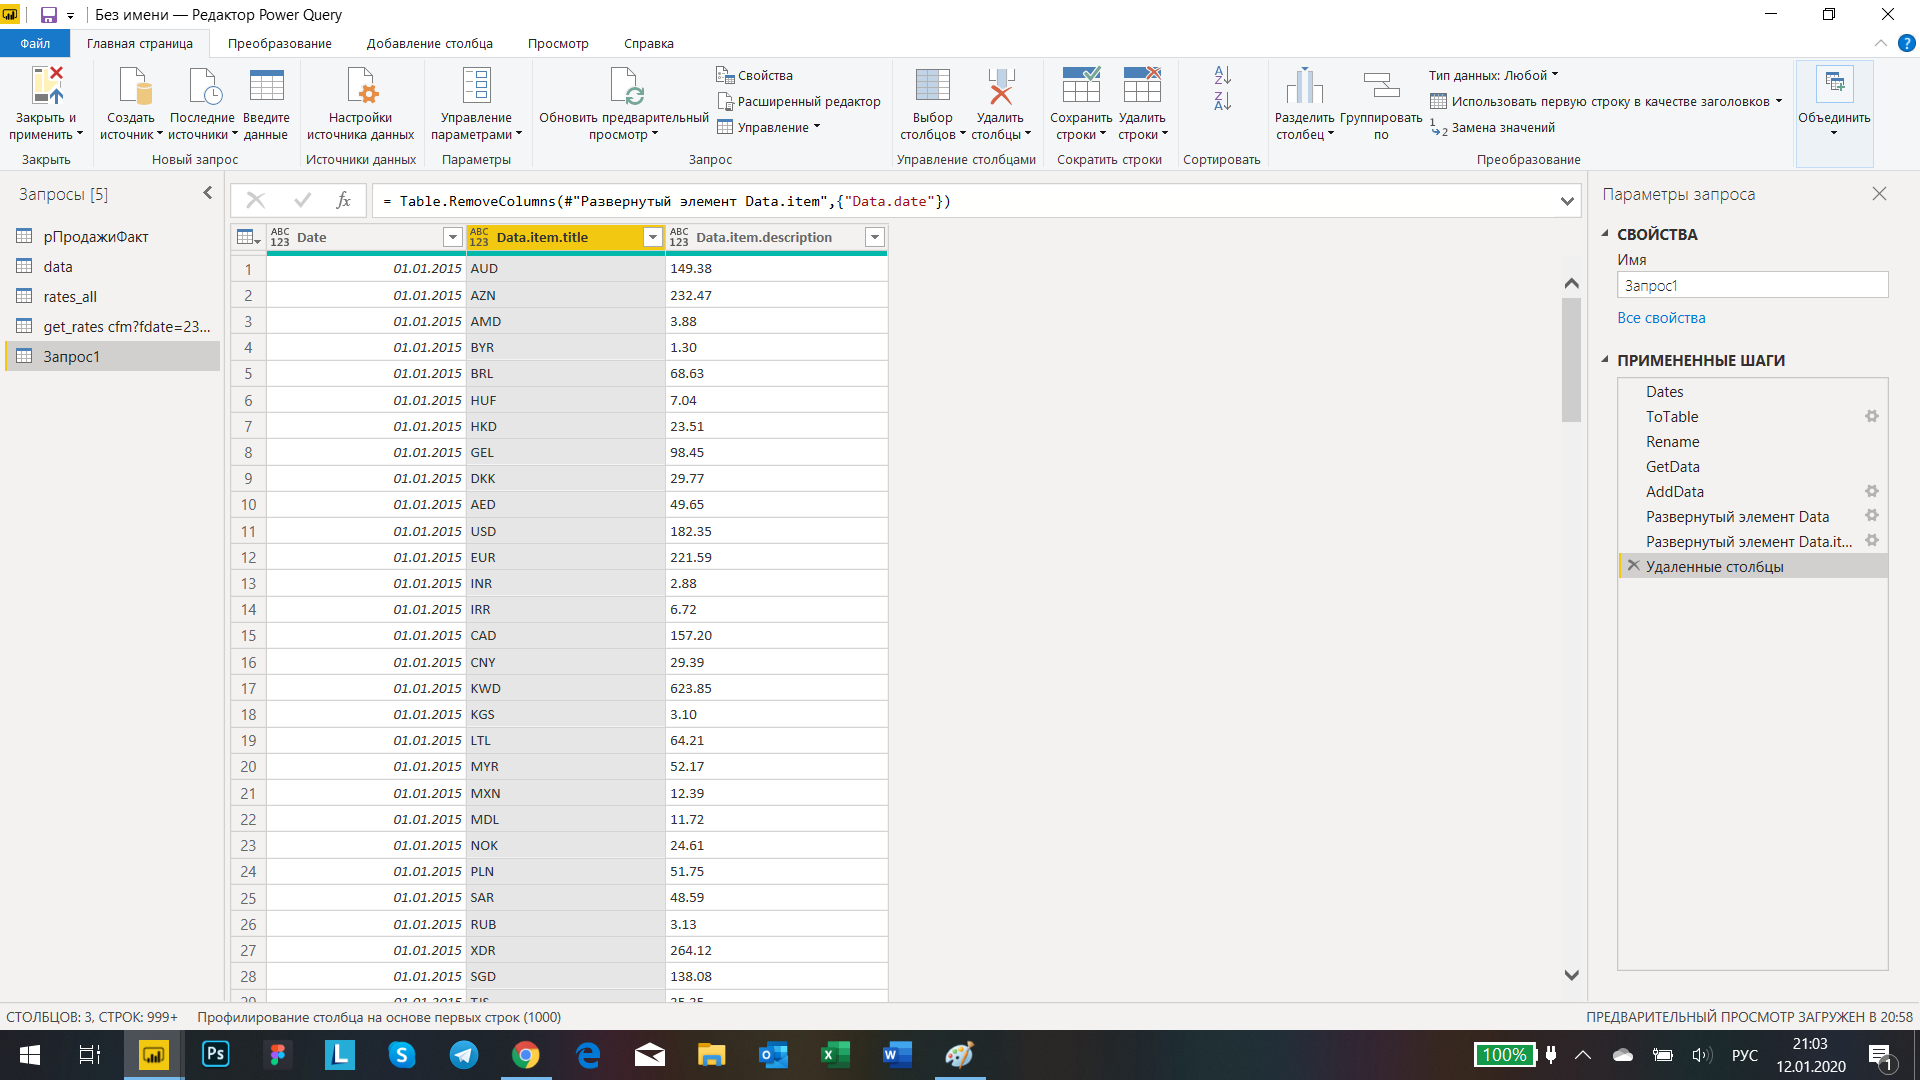Open the Advanced Editor (Расширенный редактор)
Screen dimensions: 1920x1080
pyautogui.click(x=798, y=101)
